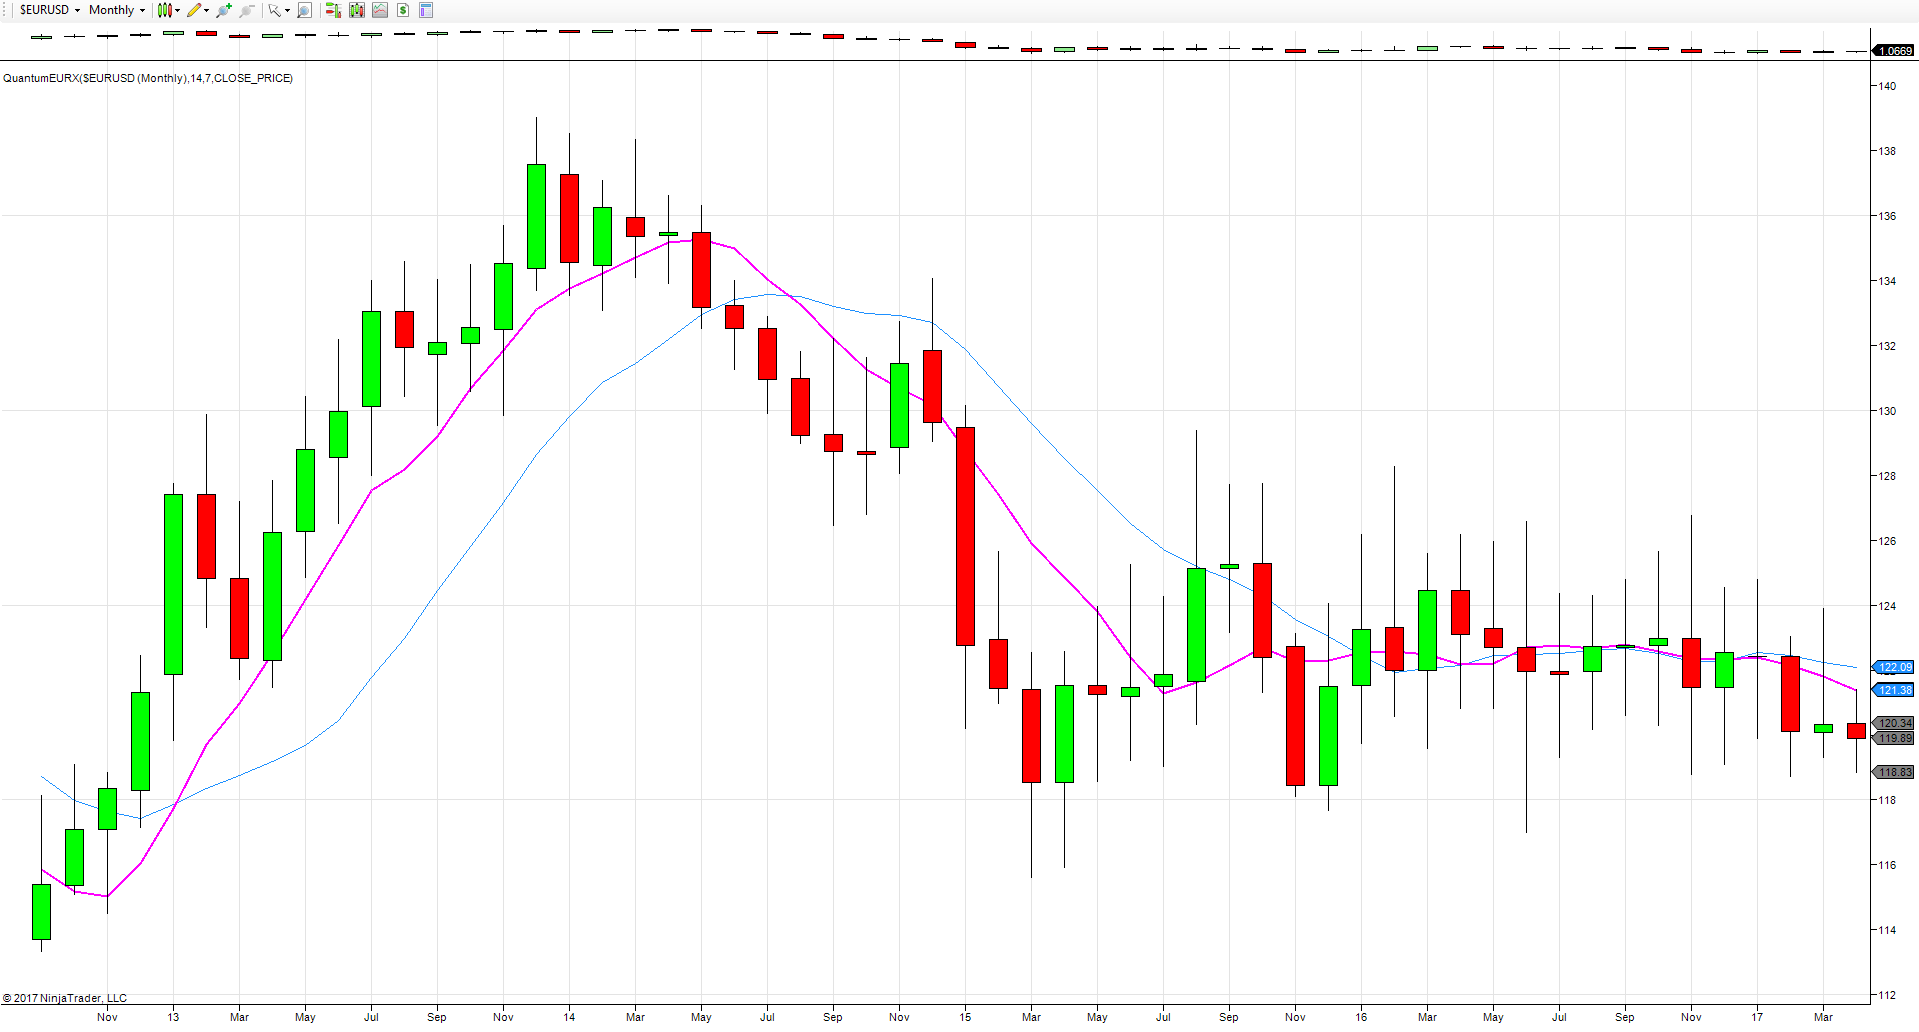Viewport: 1919px width, 1032px height.
Task: Click the 2017 NinjaTrader, LLC copyright text
Action: (65, 998)
